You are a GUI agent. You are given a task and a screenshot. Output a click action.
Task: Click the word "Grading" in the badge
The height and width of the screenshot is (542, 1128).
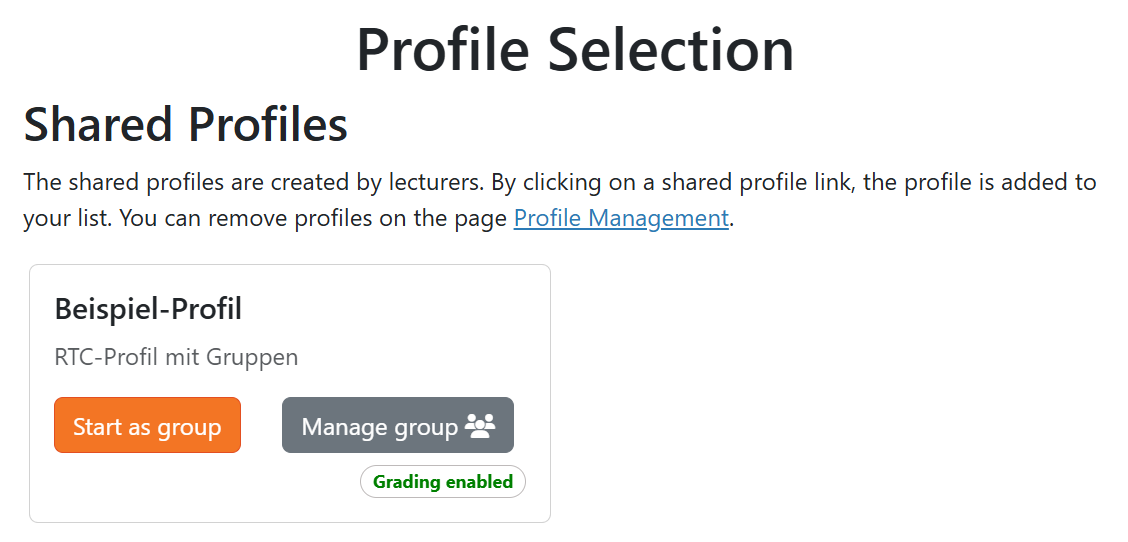(x=407, y=482)
